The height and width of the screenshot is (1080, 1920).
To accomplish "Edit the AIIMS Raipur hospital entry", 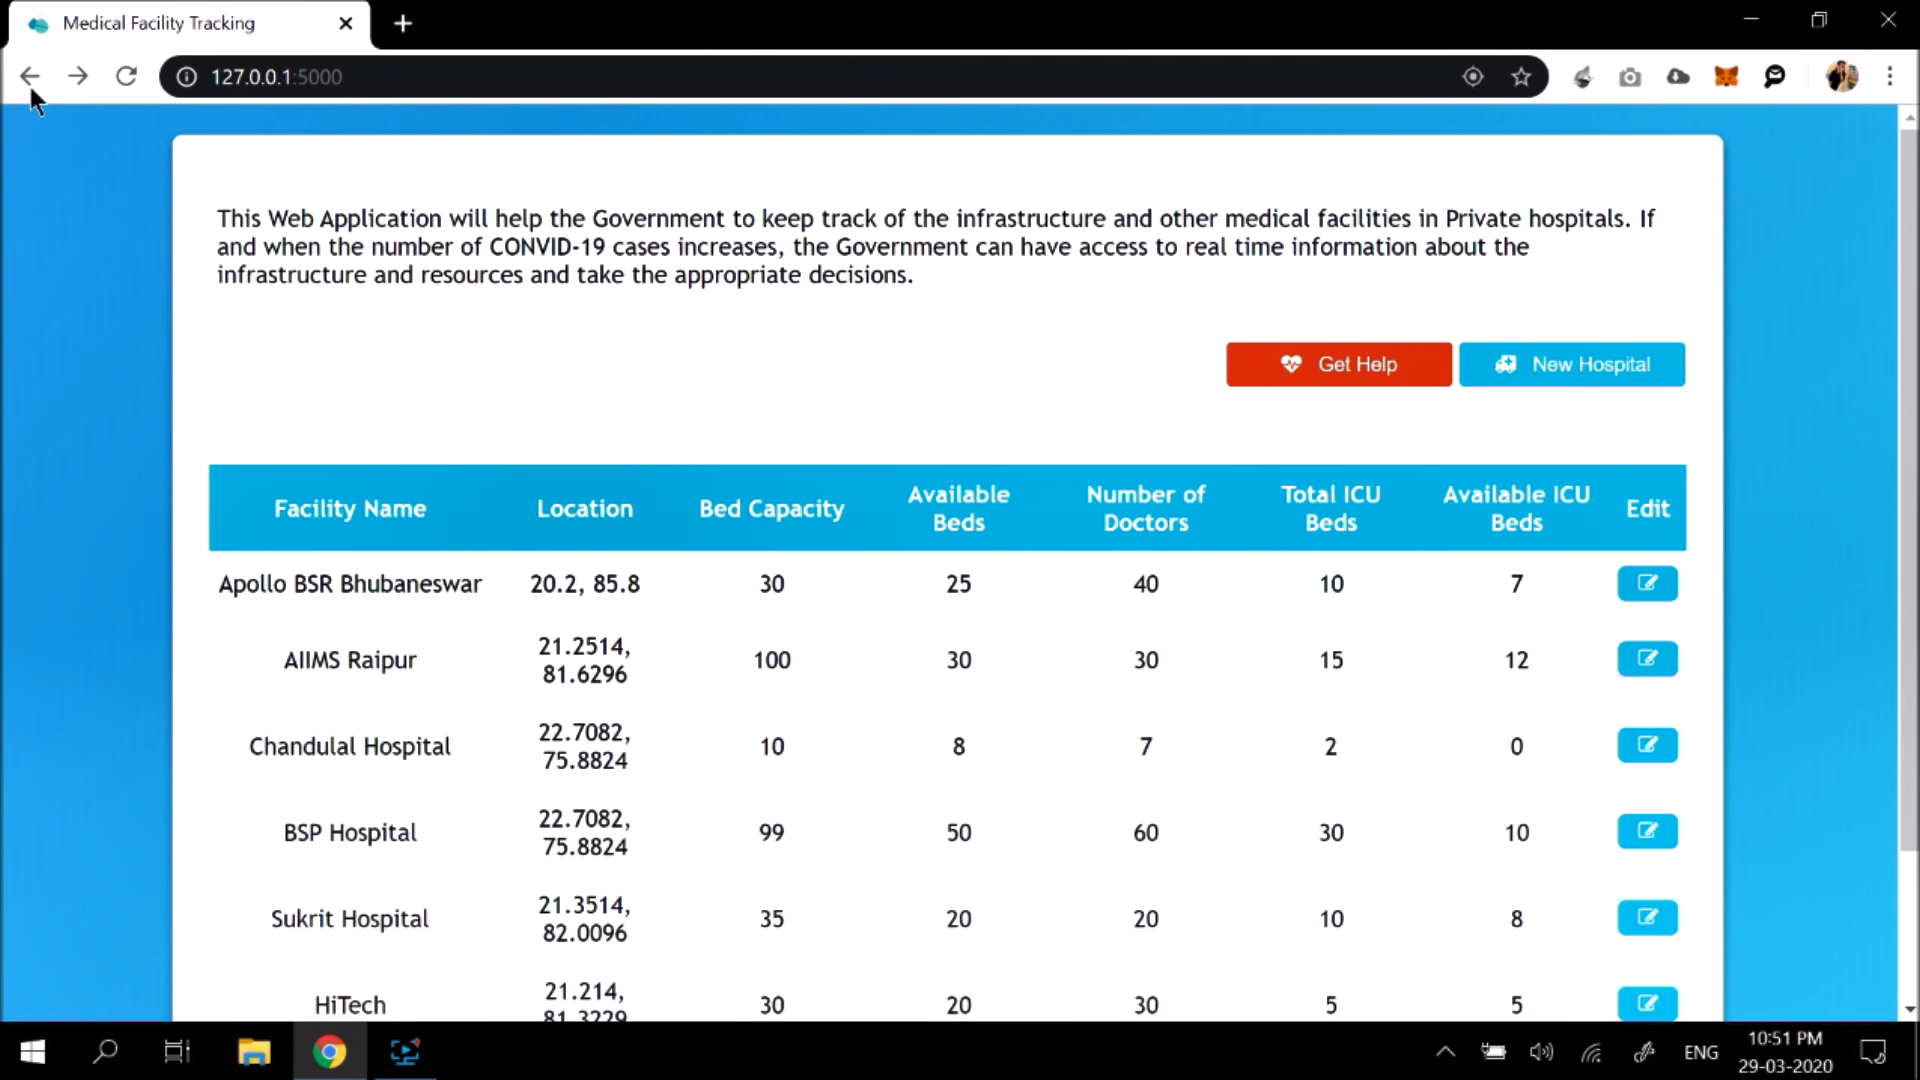I will click(x=1646, y=659).
